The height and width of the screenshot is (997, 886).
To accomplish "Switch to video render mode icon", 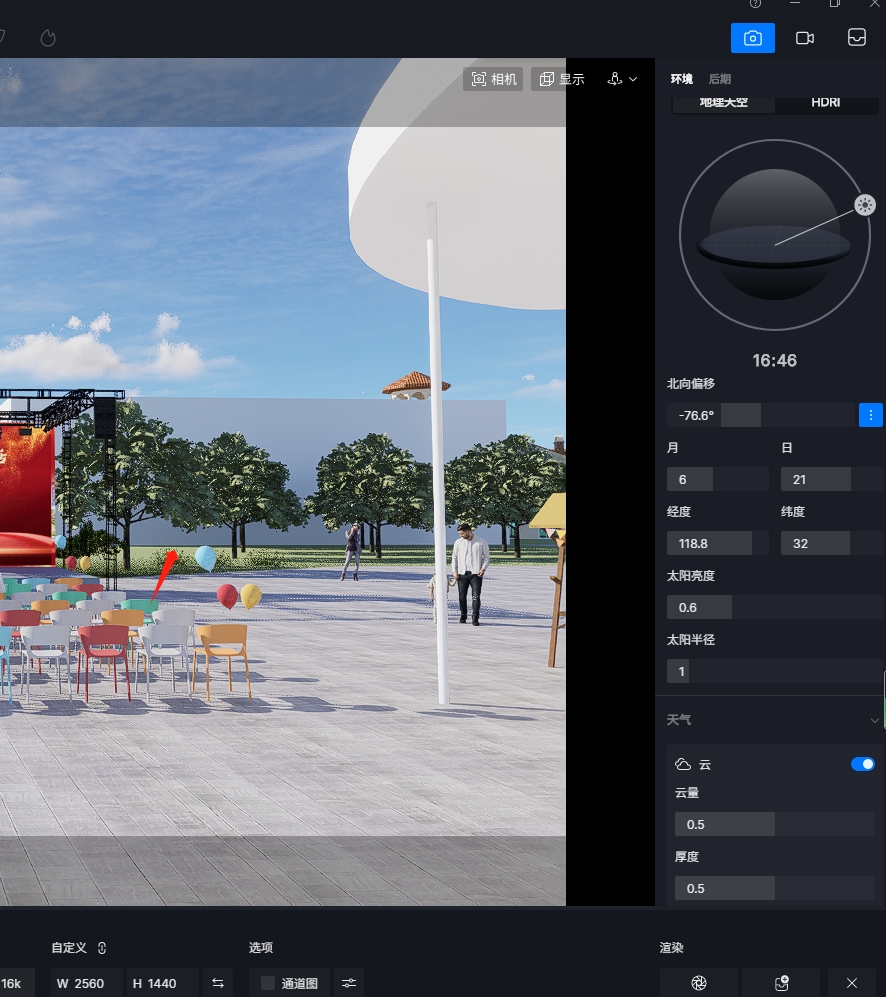I will click(804, 38).
